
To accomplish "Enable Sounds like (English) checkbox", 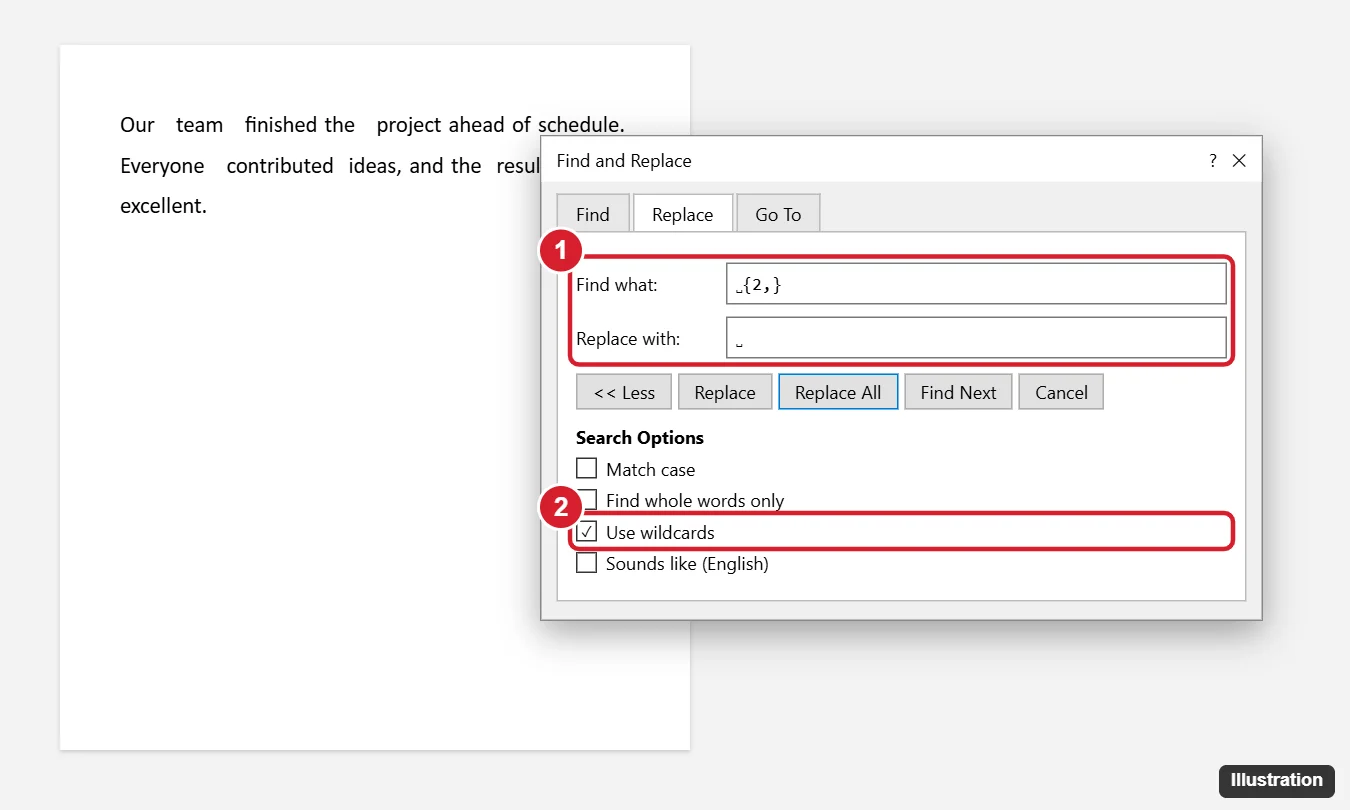I will 587,564.
